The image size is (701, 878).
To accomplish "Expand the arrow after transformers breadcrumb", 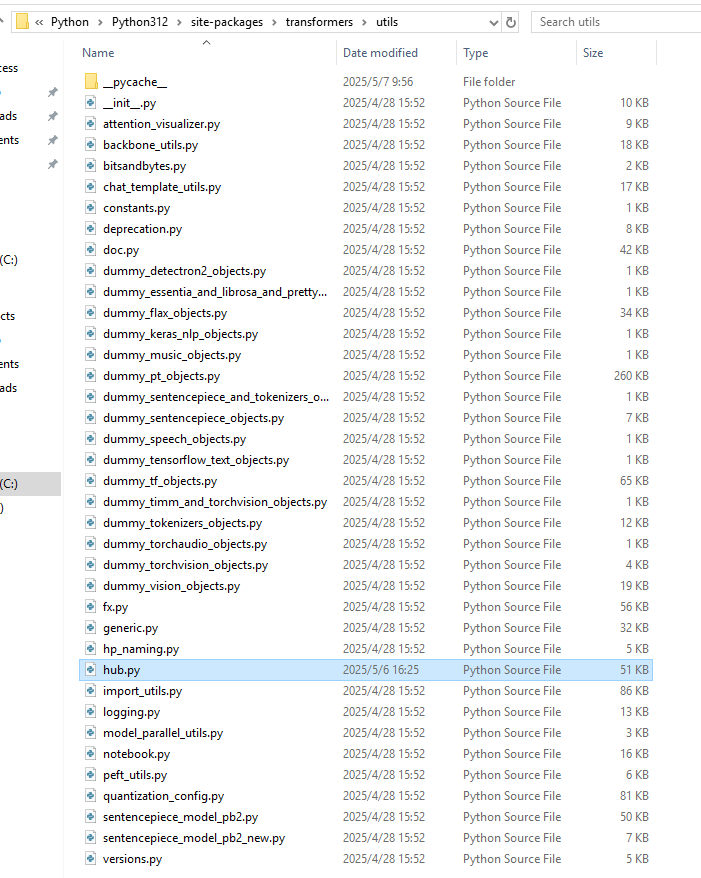I will click(x=364, y=22).
